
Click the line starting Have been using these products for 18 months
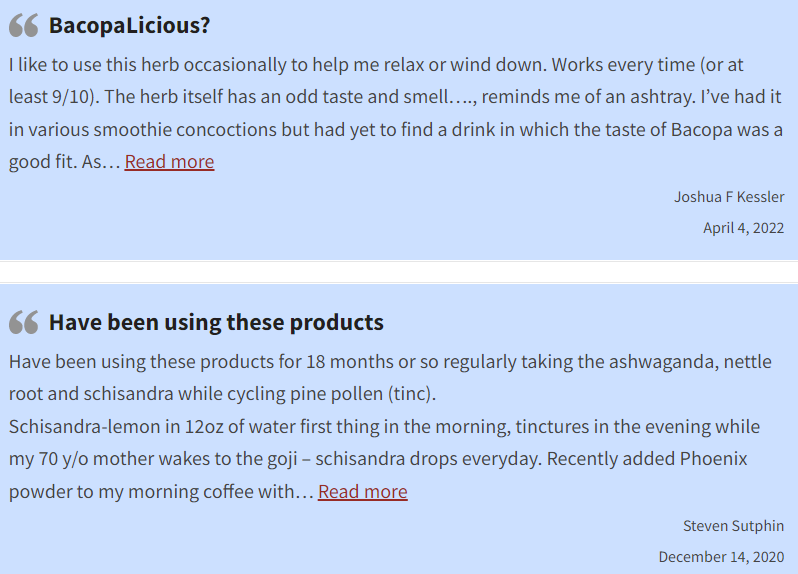[x=390, y=362]
